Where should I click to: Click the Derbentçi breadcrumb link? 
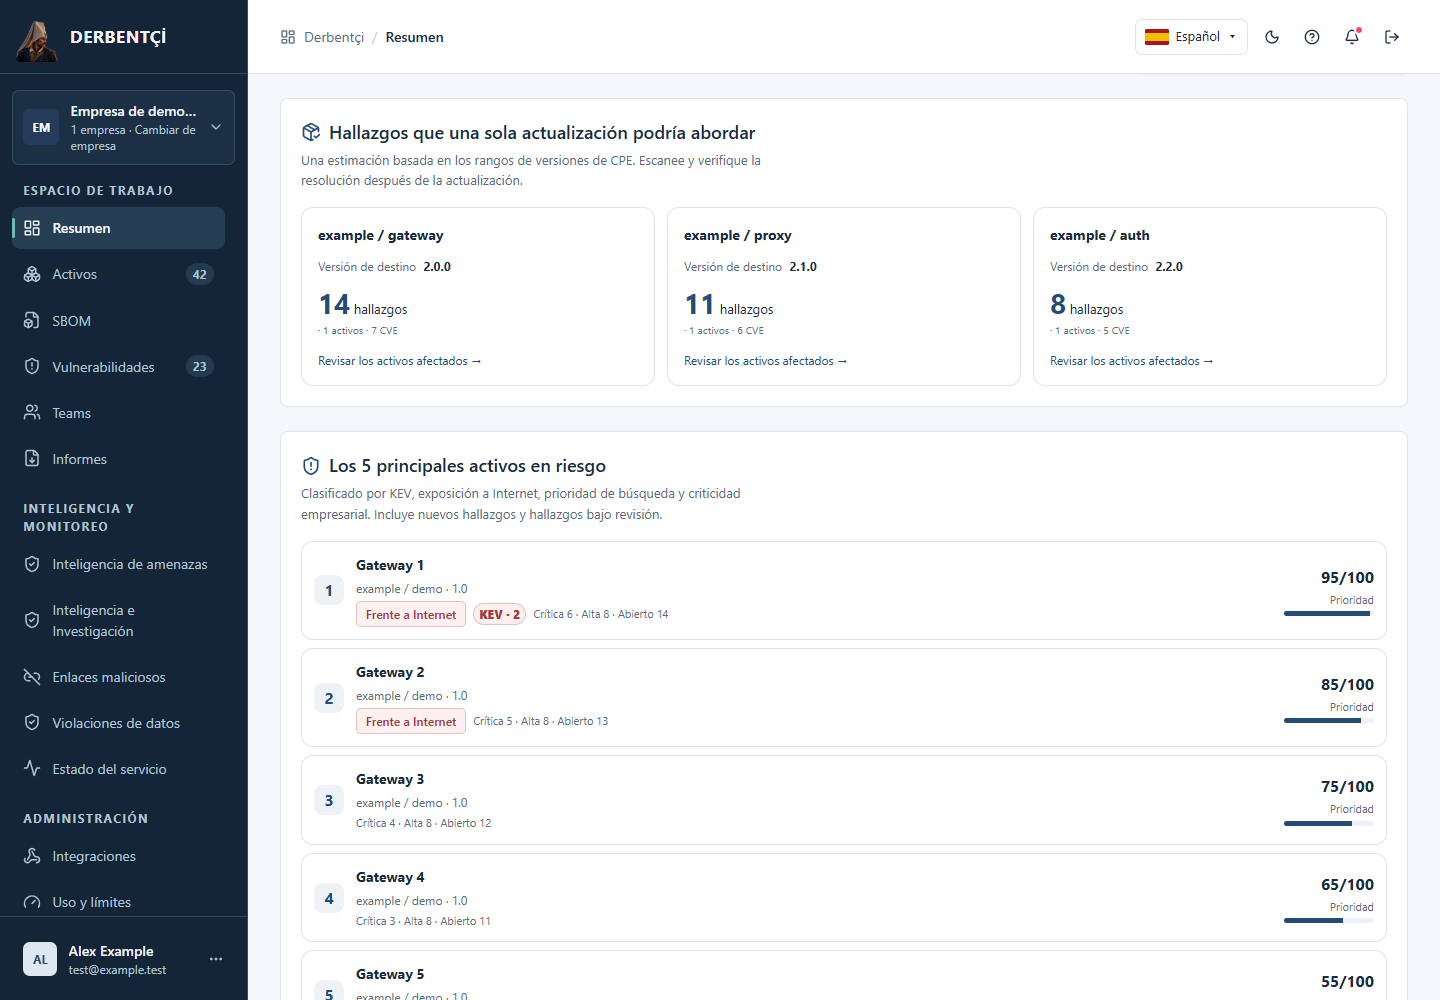pyautogui.click(x=334, y=37)
